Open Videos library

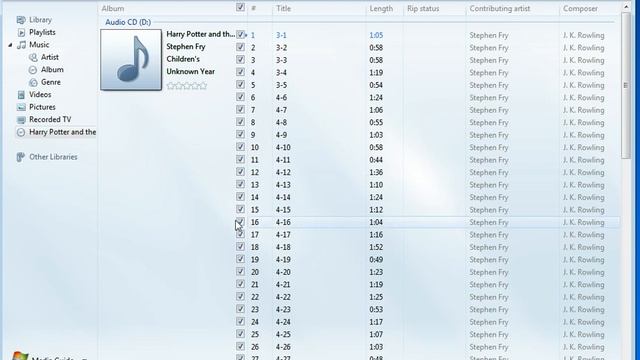tap(40, 95)
